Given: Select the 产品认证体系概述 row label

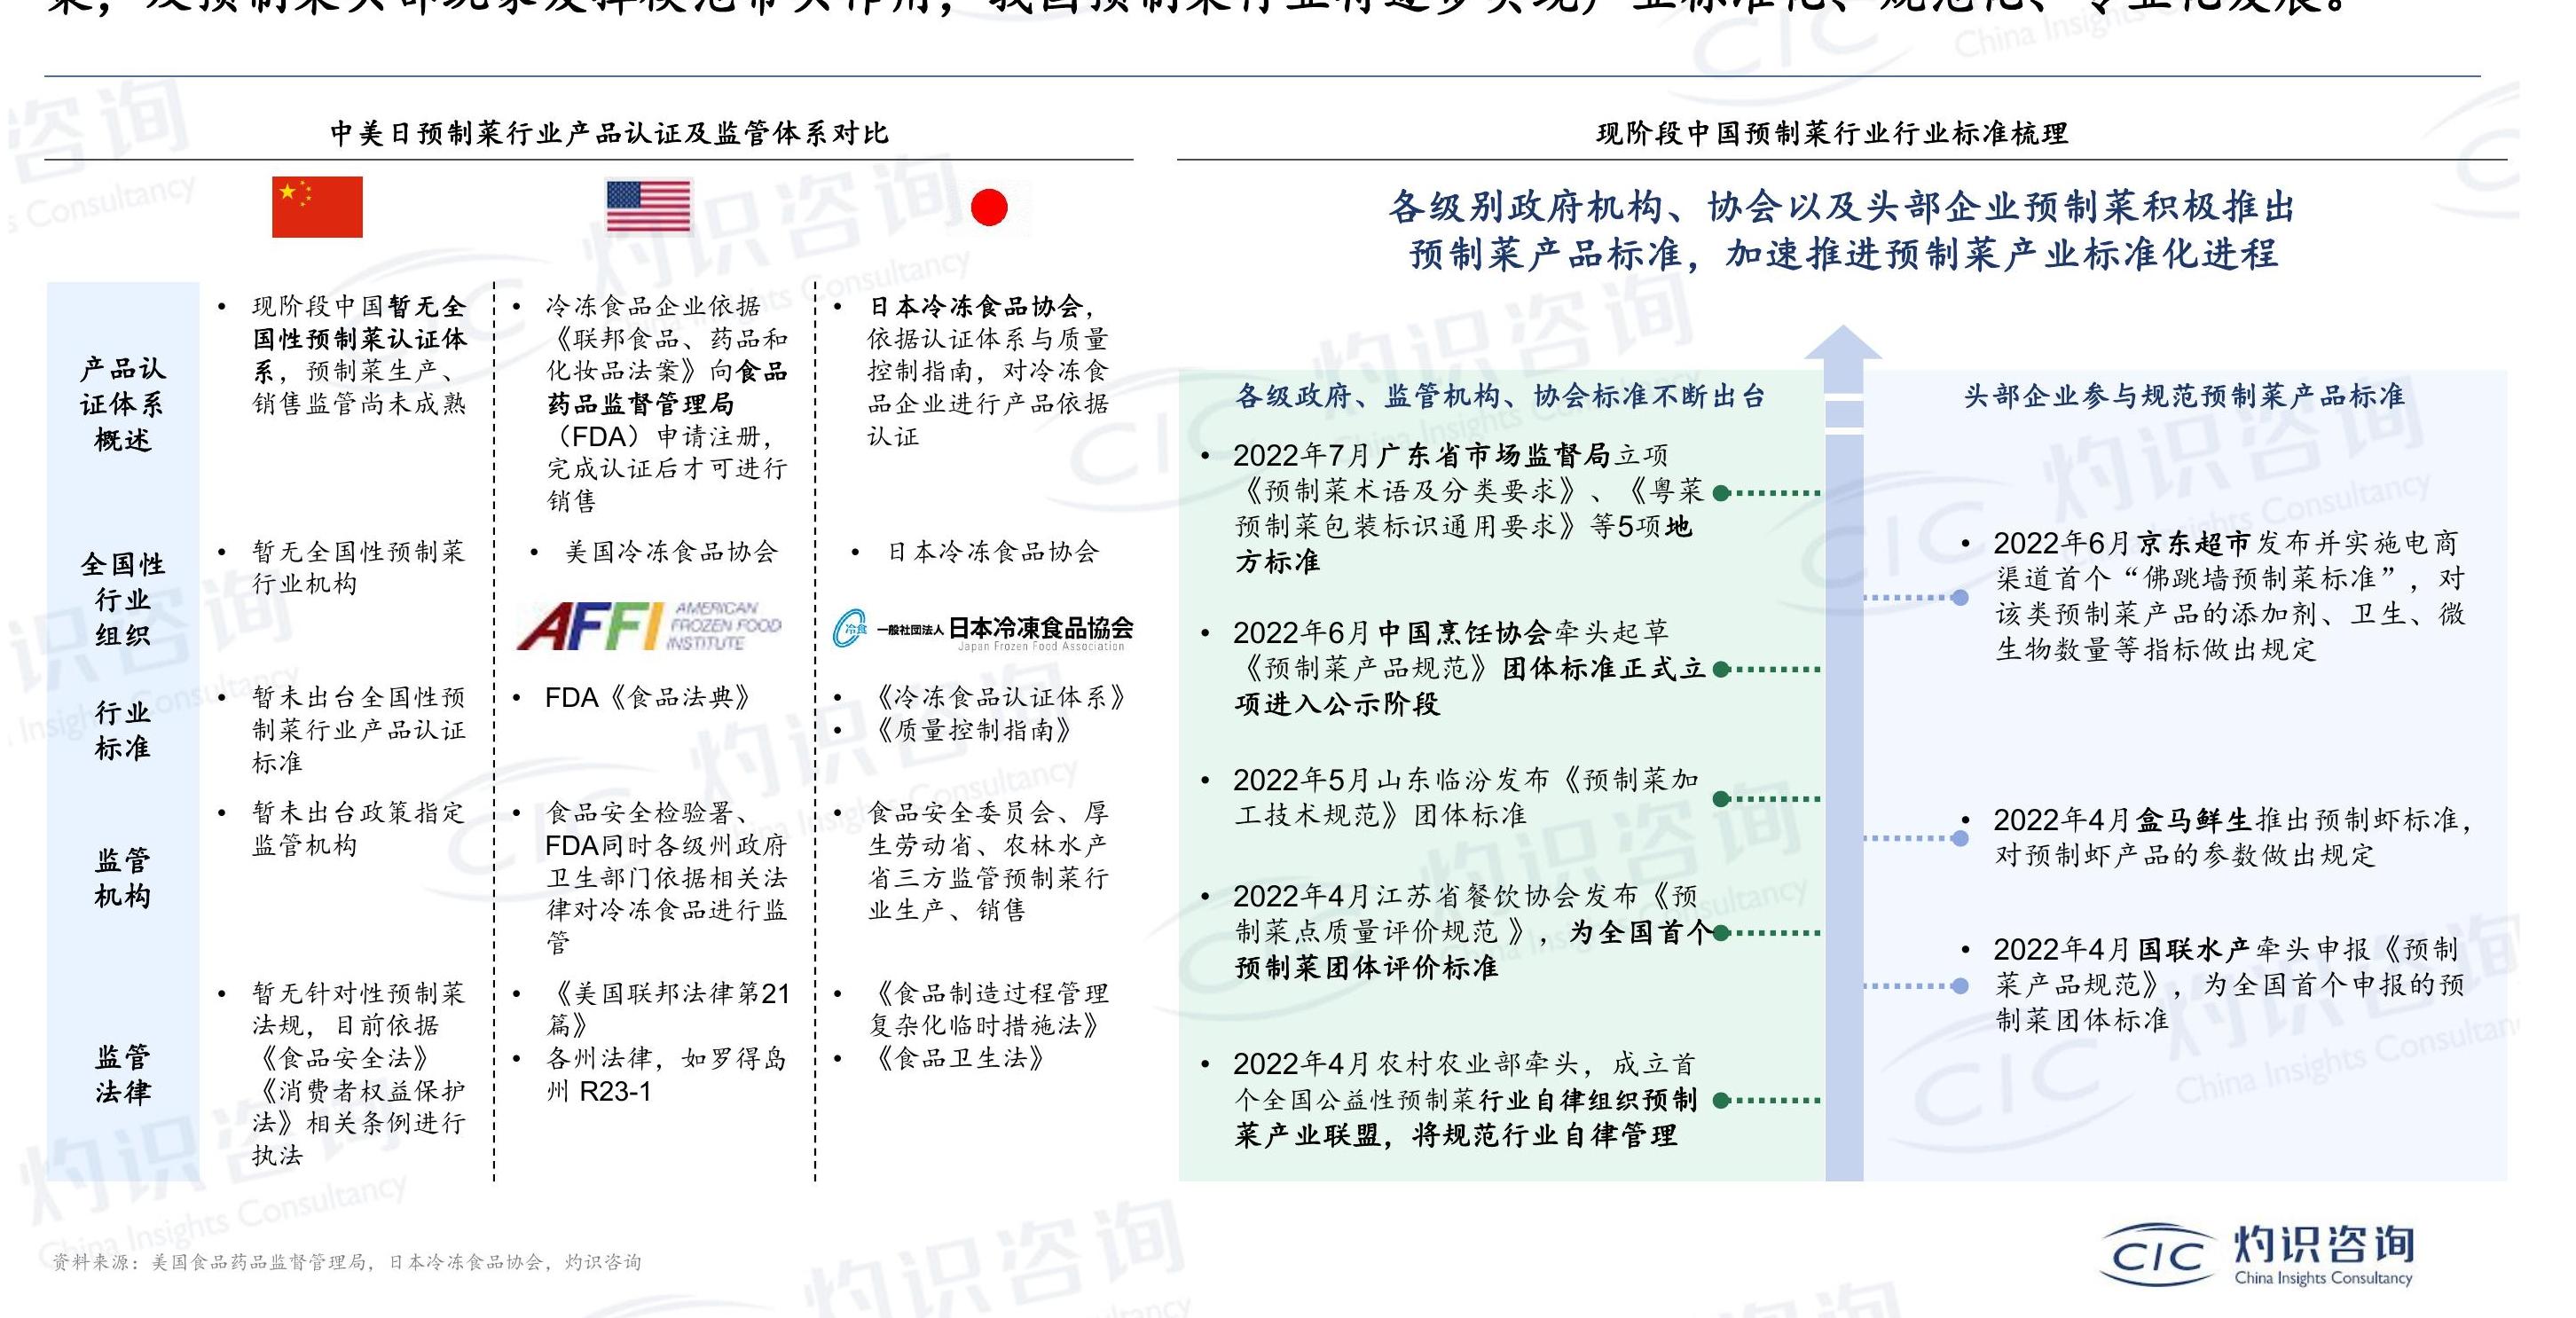Looking at the screenshot, I should tap(122, 404).
